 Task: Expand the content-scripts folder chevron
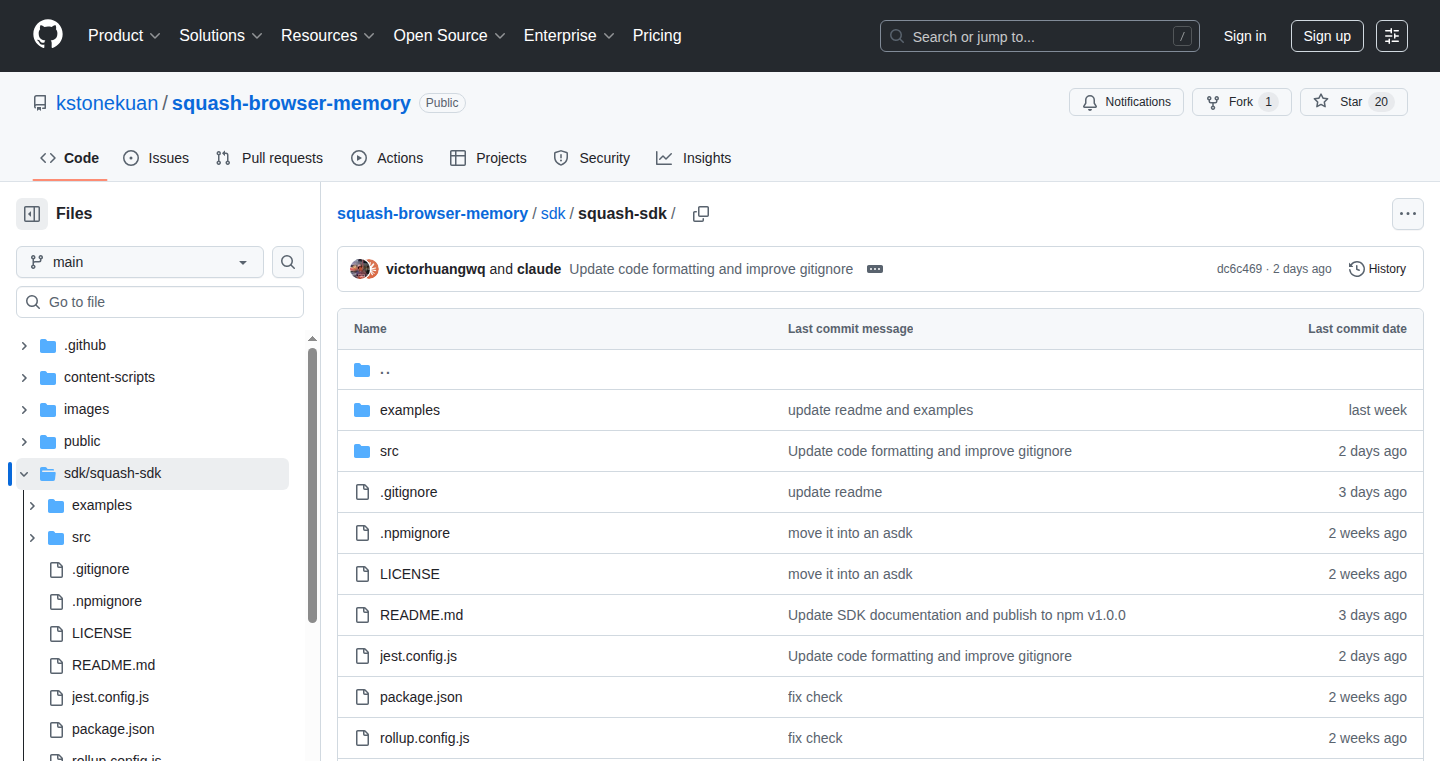tap(24, 378)
